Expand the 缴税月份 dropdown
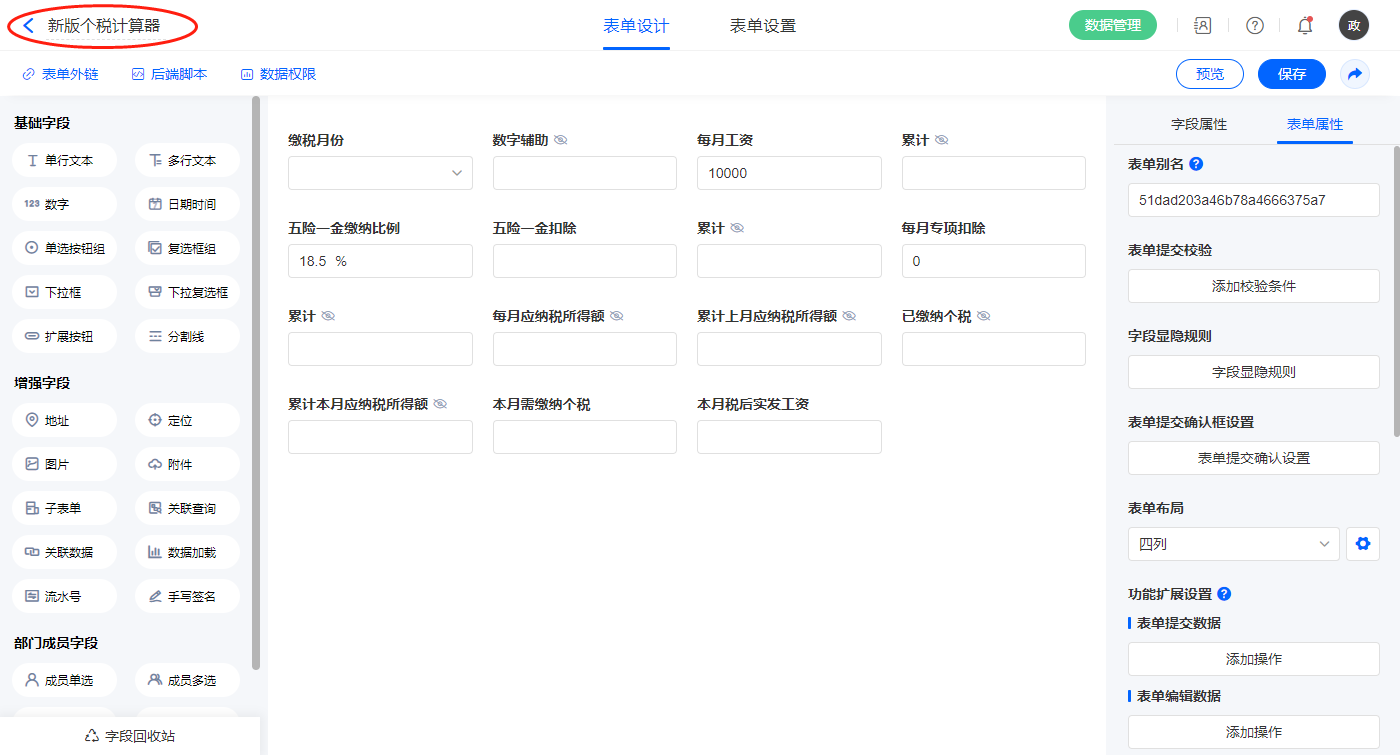This screenshot has width=1400, height=755. point(380,173)
